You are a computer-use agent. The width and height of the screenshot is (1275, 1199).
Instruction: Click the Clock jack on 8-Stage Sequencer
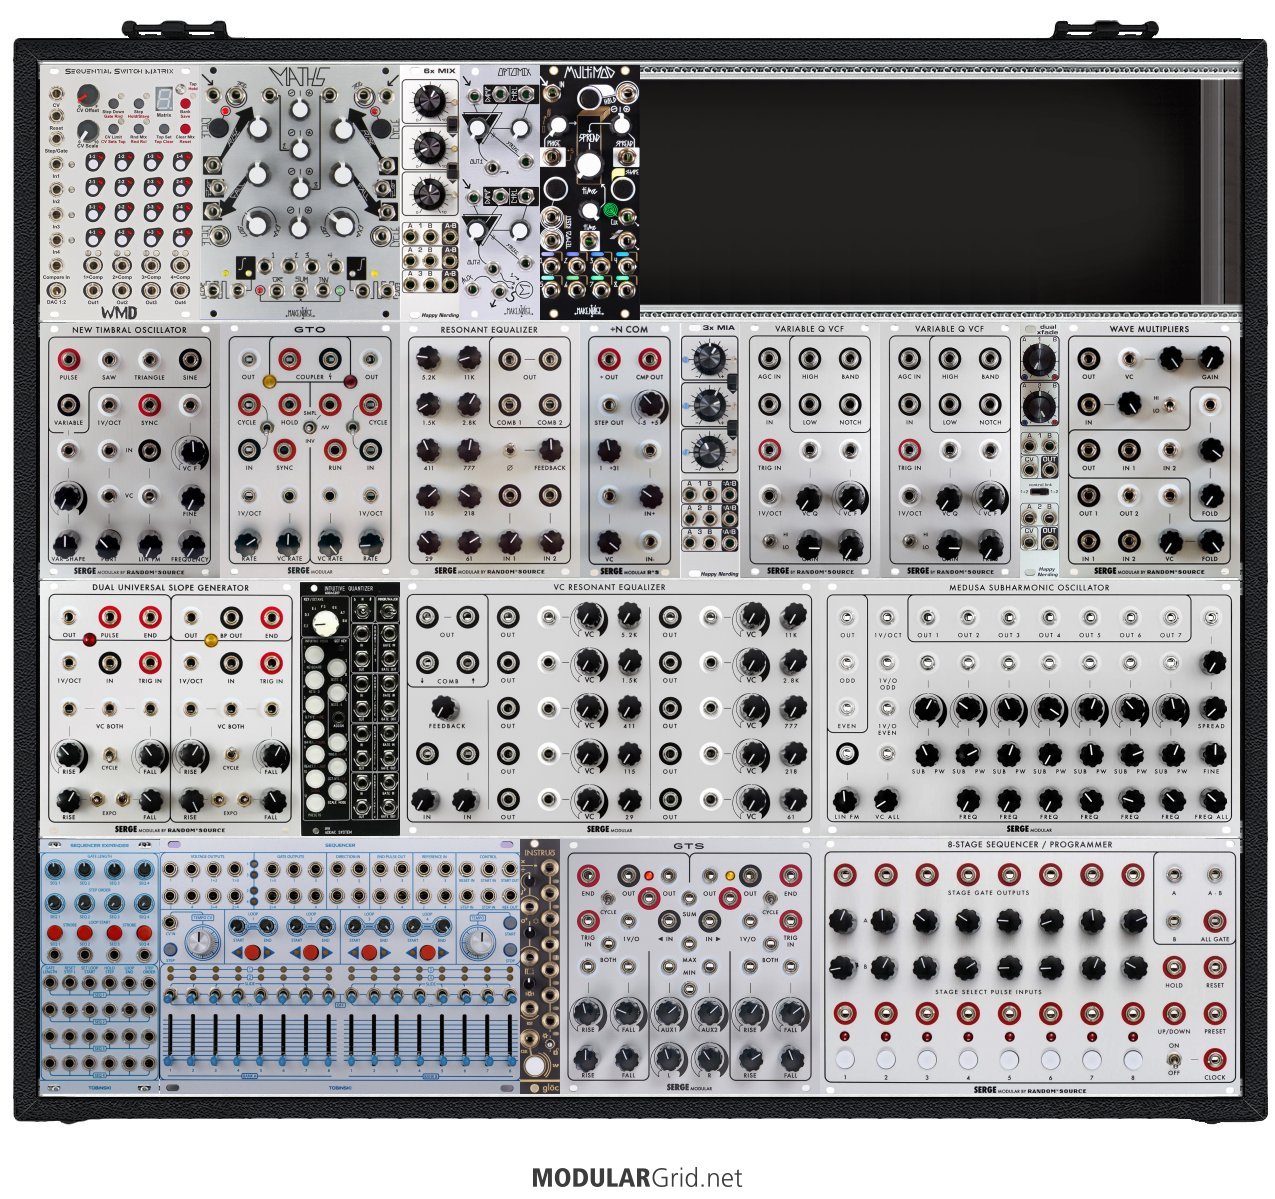click(x=1214, y=1059)
